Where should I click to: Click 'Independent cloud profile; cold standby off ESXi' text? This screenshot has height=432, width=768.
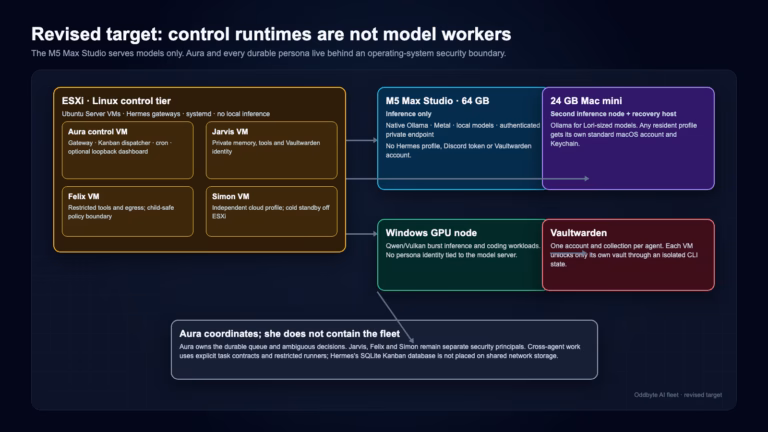point(270,212)
